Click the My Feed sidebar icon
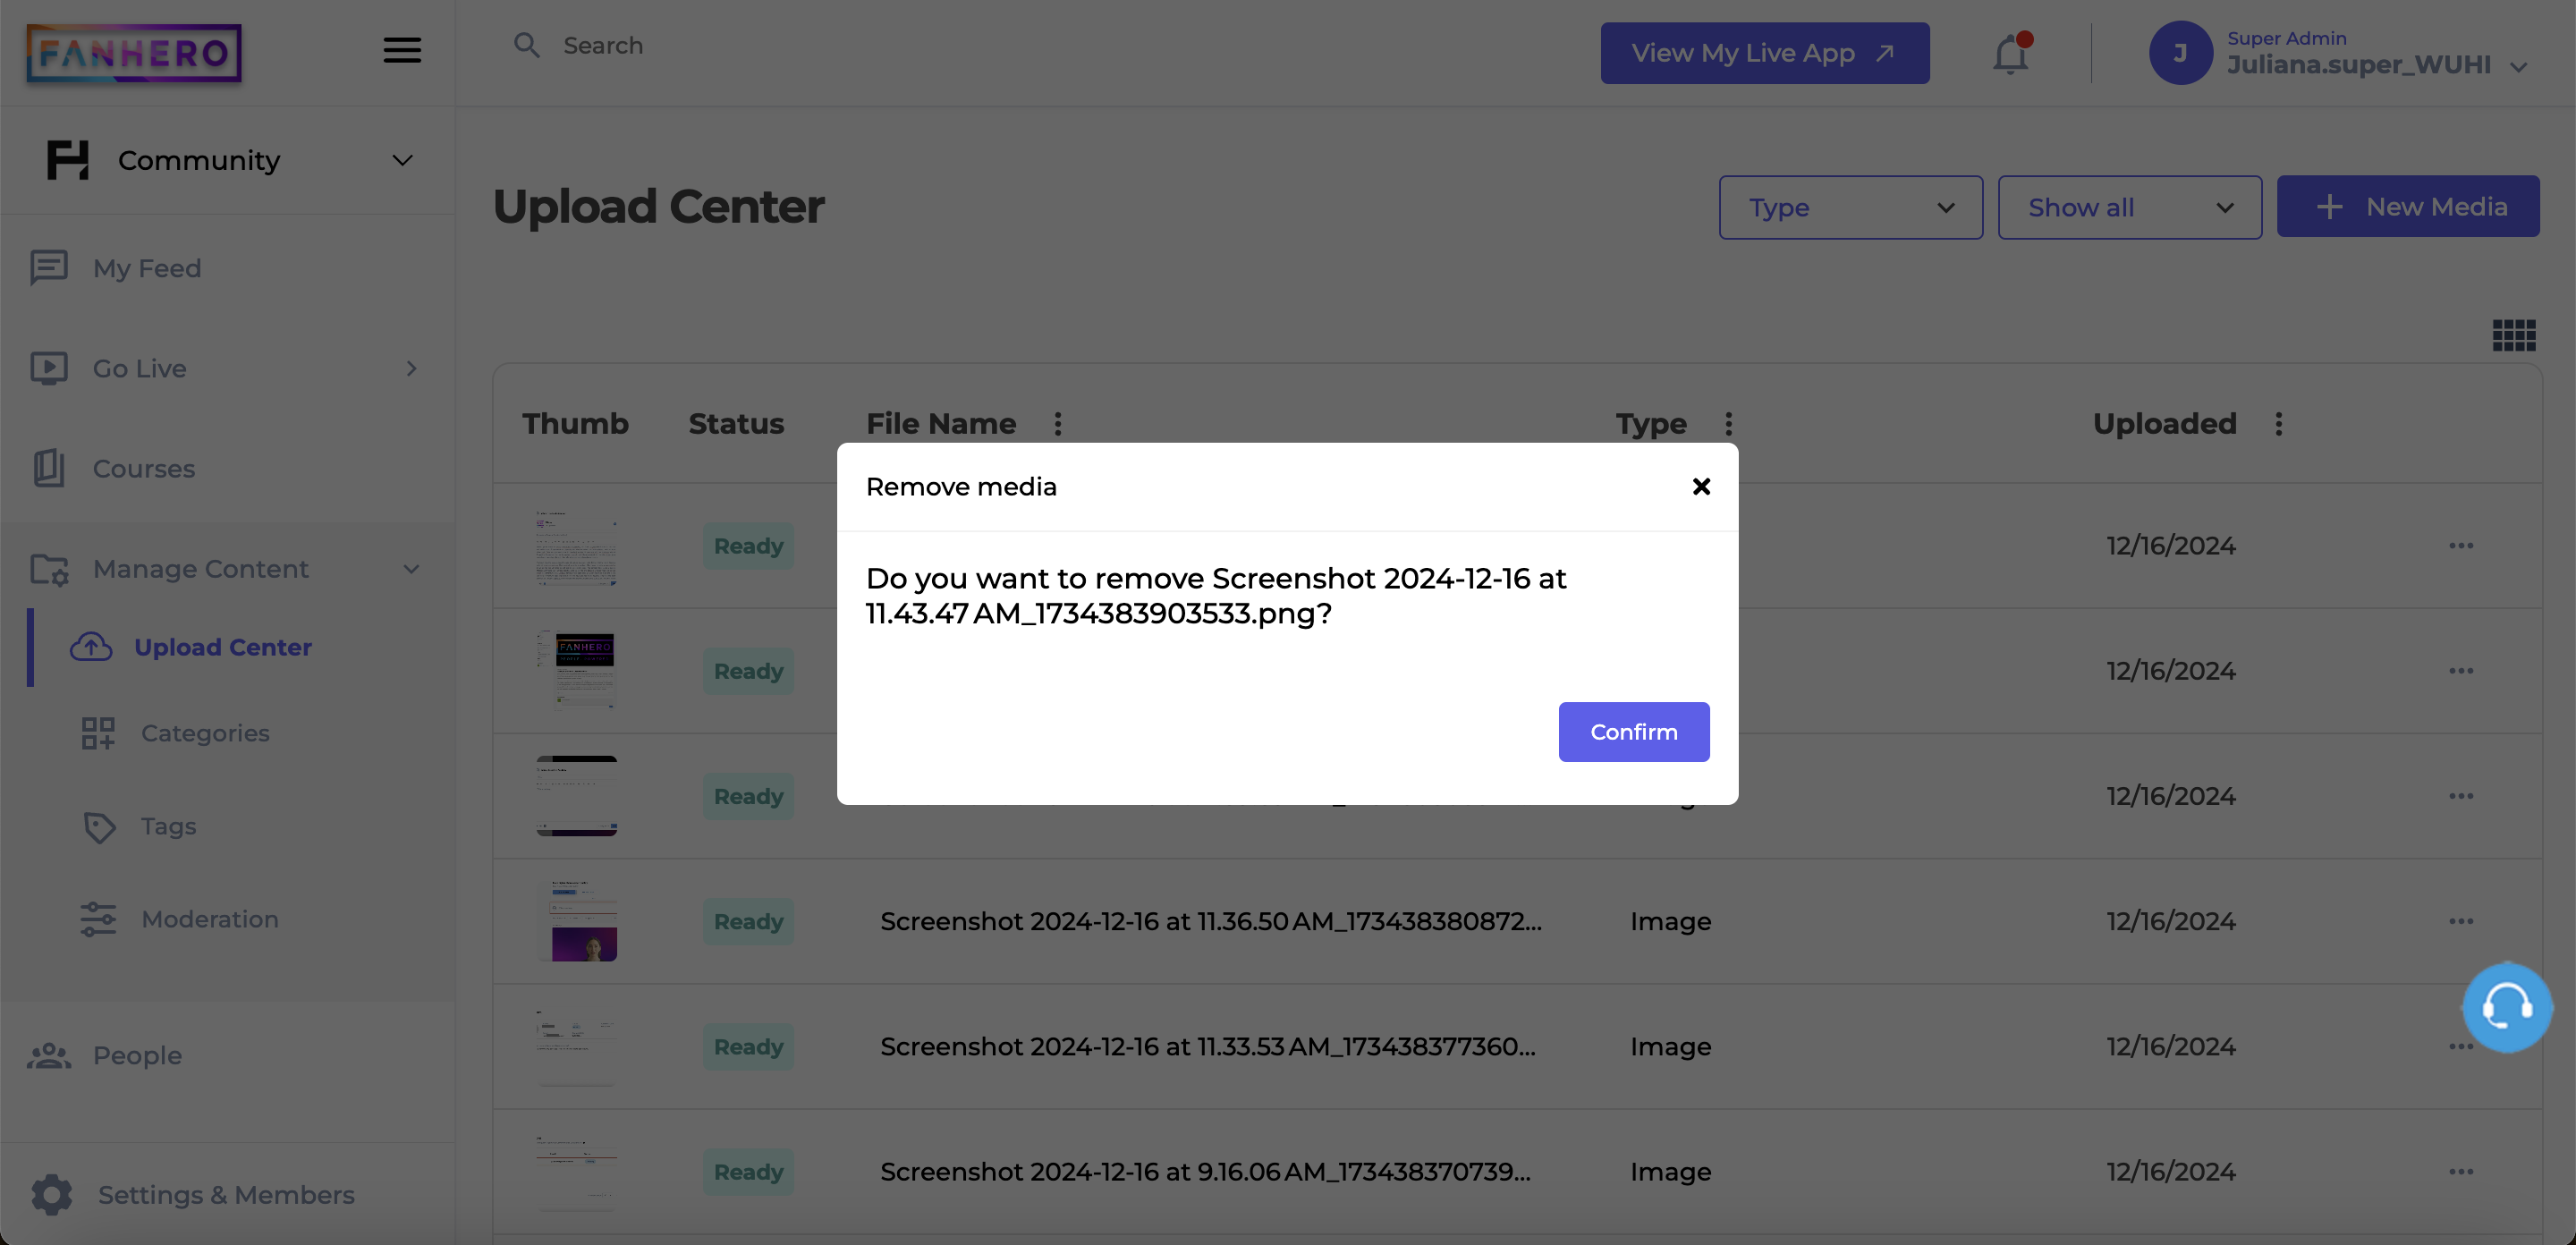Screen dimensions: 2576x1245 point(49,266)
